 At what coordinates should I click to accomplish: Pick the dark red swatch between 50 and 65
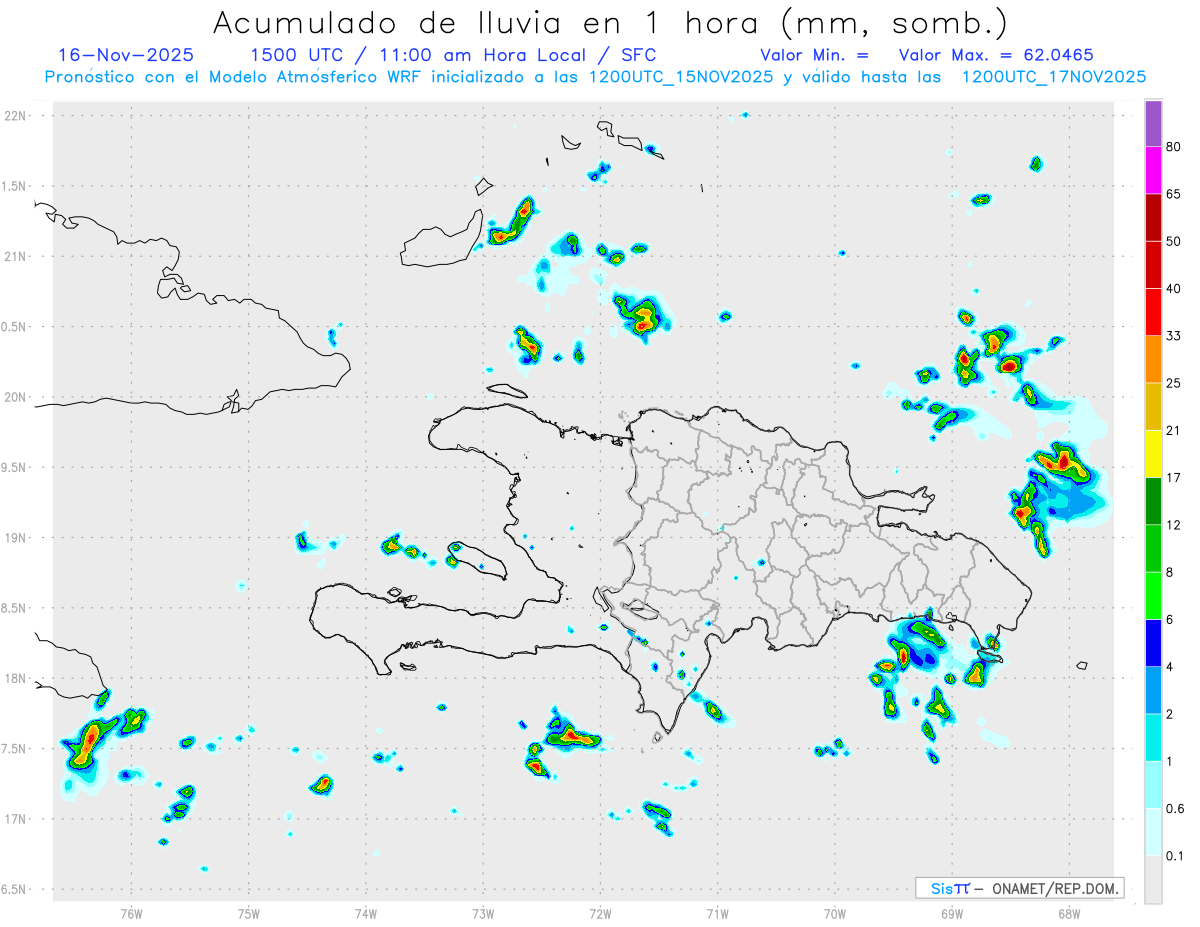[x=1153, y=218]
